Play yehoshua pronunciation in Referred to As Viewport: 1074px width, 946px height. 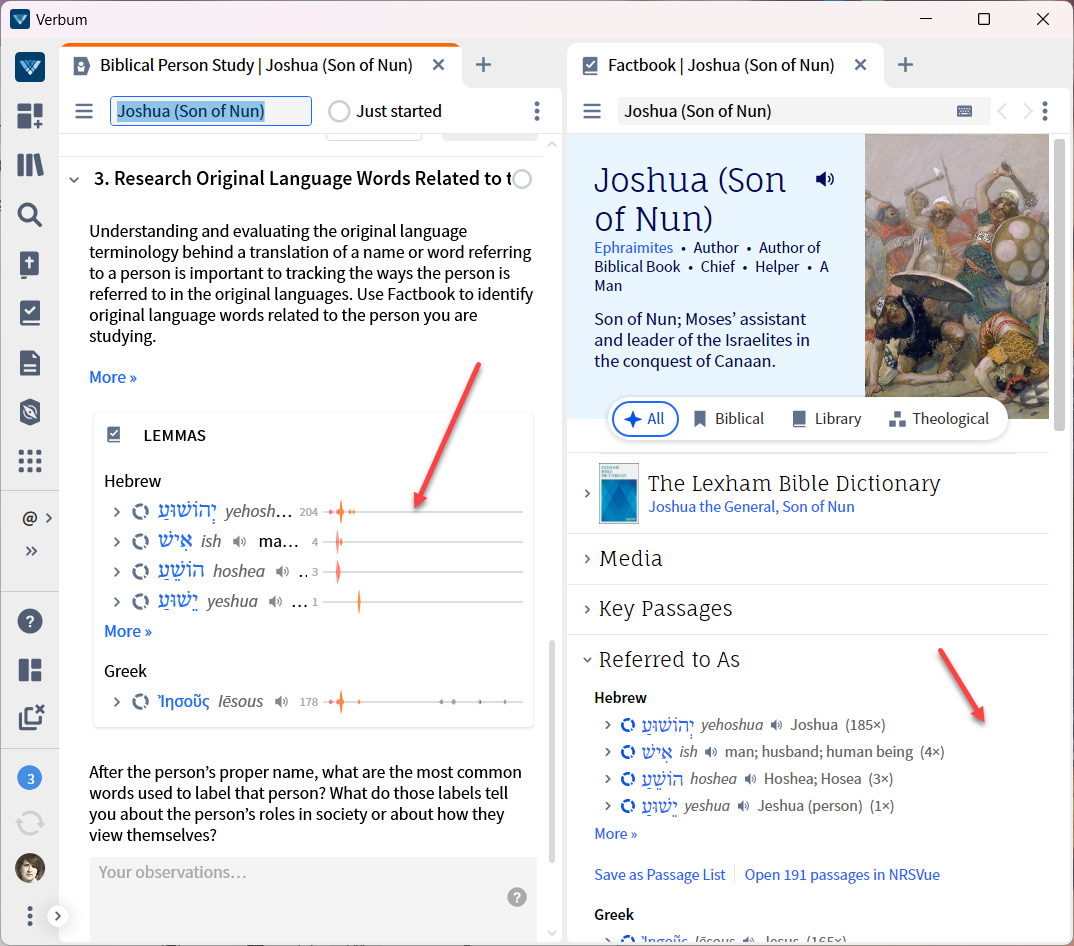tap(777, 725)
